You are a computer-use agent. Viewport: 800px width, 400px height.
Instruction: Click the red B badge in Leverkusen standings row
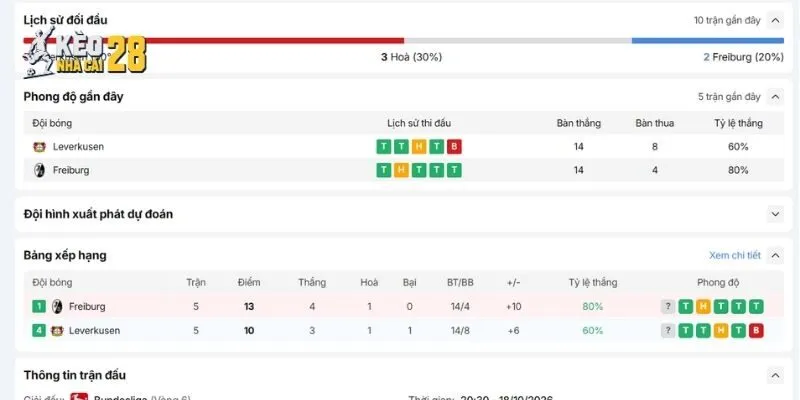click(756, 331)
